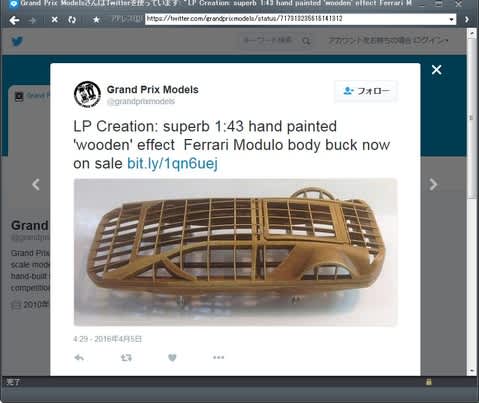The image size is (479, 403).
Task: Stop page loading with the X toolbar icon
Action: pos(54,20)
